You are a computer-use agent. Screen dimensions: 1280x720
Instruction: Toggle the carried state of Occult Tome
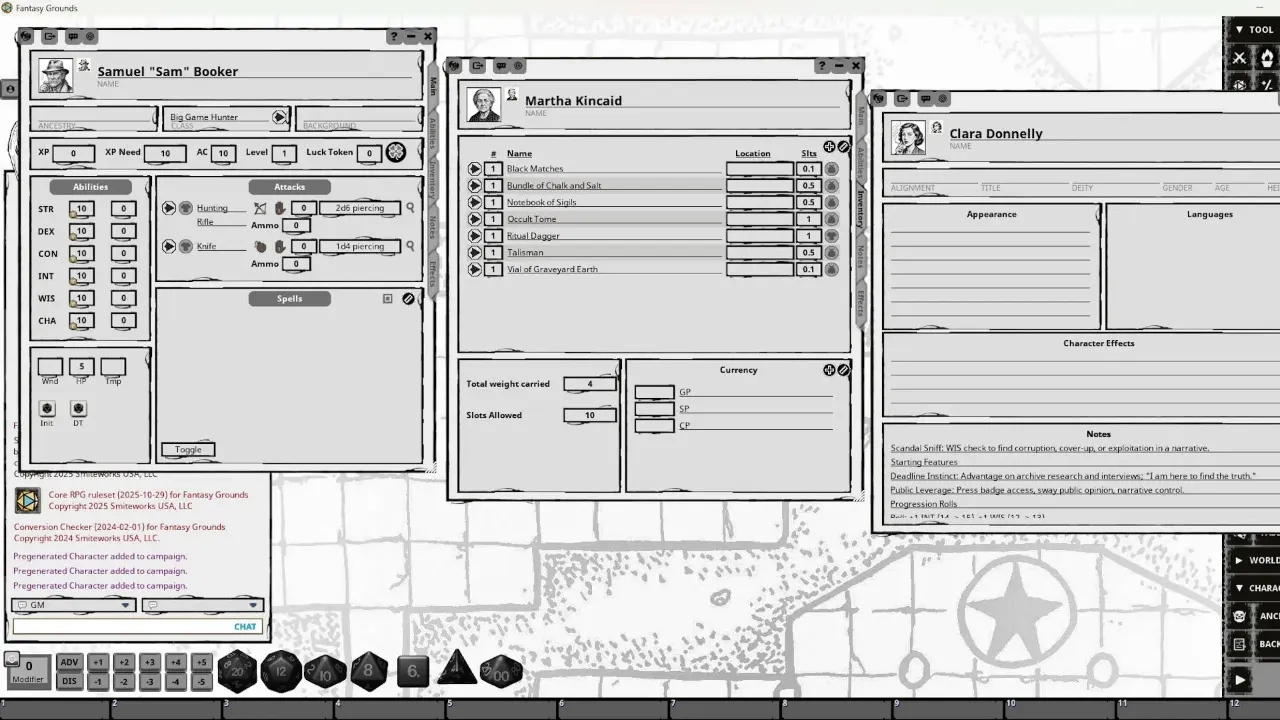pos(831,219)
